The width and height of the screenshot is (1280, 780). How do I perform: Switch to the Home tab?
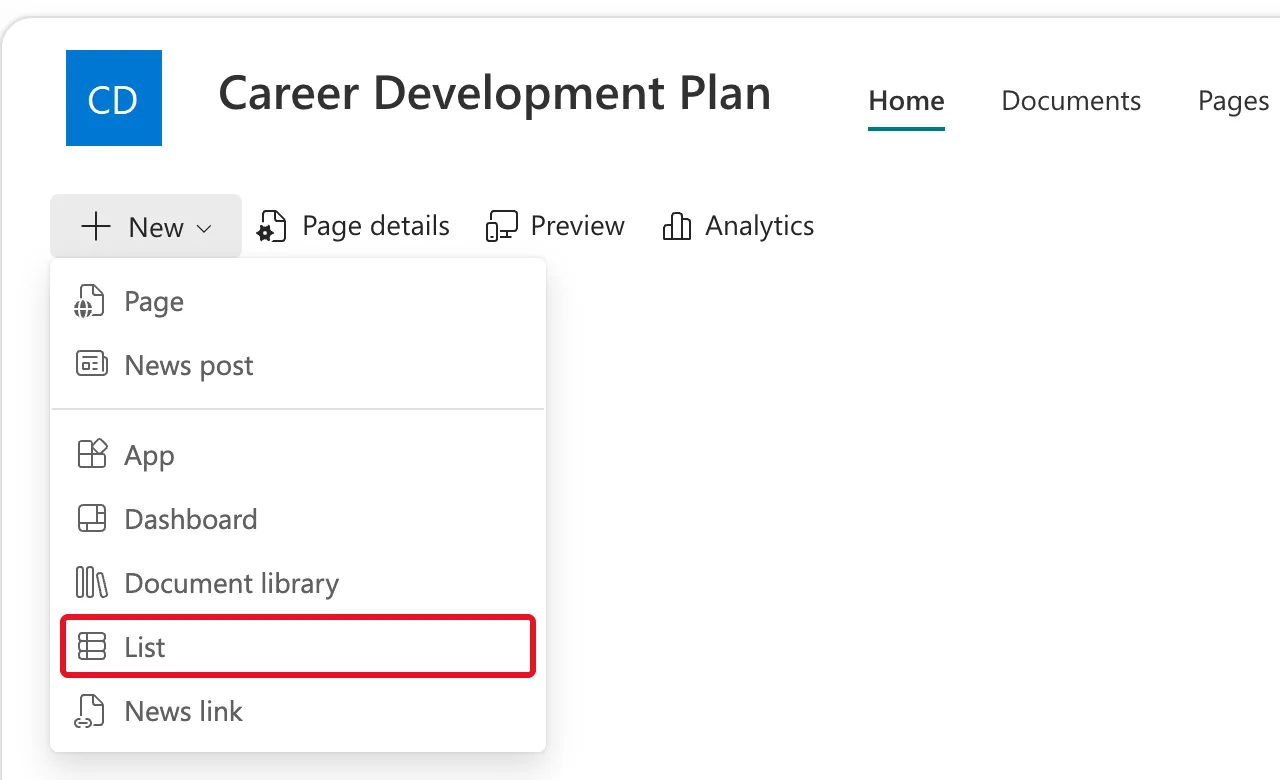[x=906, y=101]
